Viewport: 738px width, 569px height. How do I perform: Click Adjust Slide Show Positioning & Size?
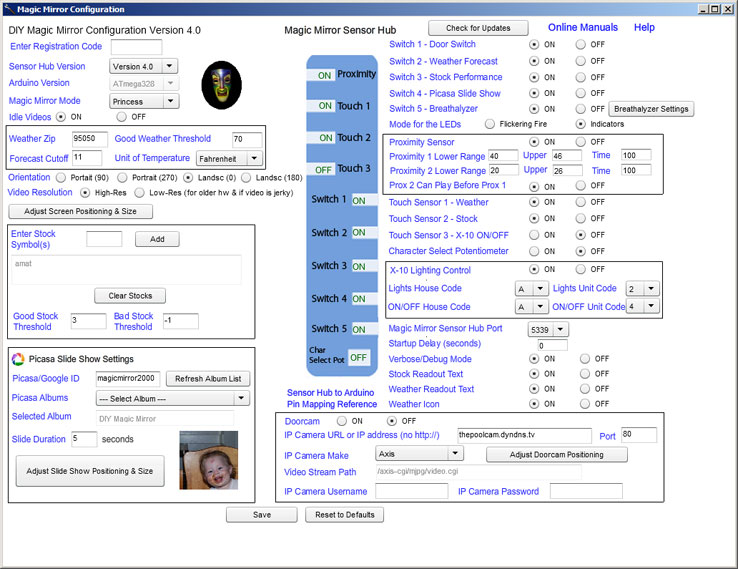pyautogui.click(x=90, y=471)
